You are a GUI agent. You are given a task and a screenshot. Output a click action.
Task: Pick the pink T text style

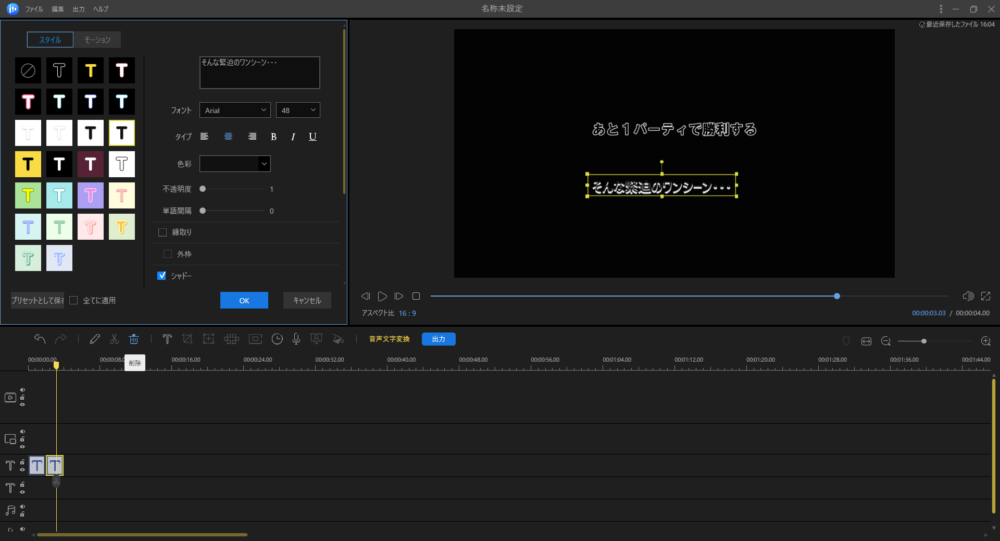(28, 101)
